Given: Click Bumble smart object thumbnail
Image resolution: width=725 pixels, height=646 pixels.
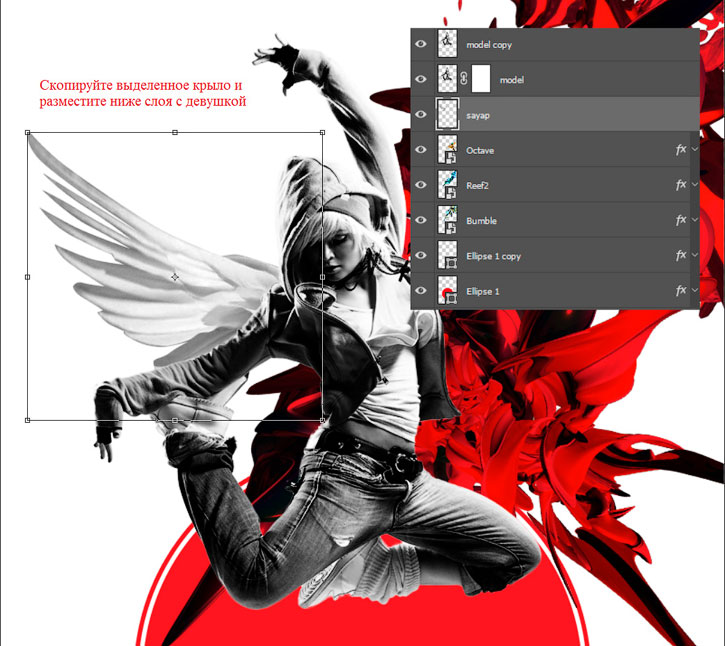Looking at the screenshot, I should (447, 220).
